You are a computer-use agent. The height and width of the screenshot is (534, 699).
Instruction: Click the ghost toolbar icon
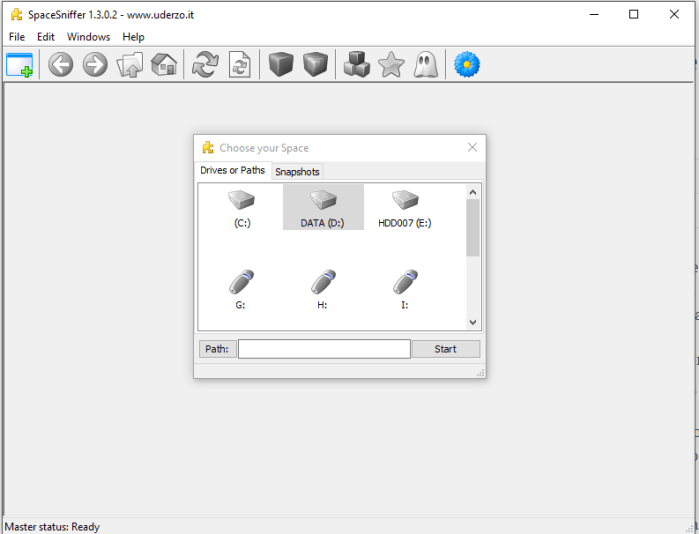pyautogui.click(x=426, y=65)
